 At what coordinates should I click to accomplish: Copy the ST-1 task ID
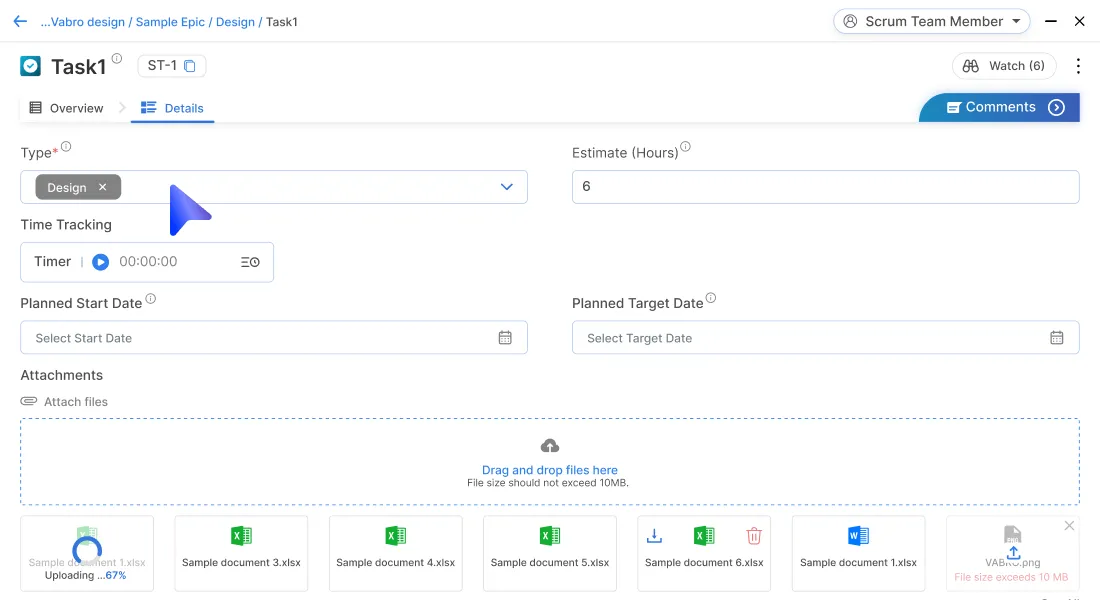coord(189,66)
